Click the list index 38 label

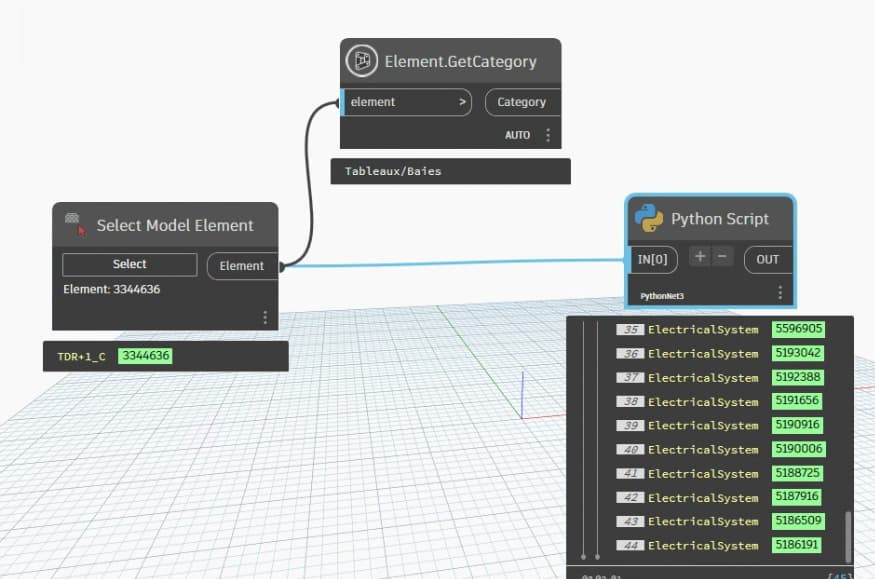pyautogui.click(x=630, y=402)
